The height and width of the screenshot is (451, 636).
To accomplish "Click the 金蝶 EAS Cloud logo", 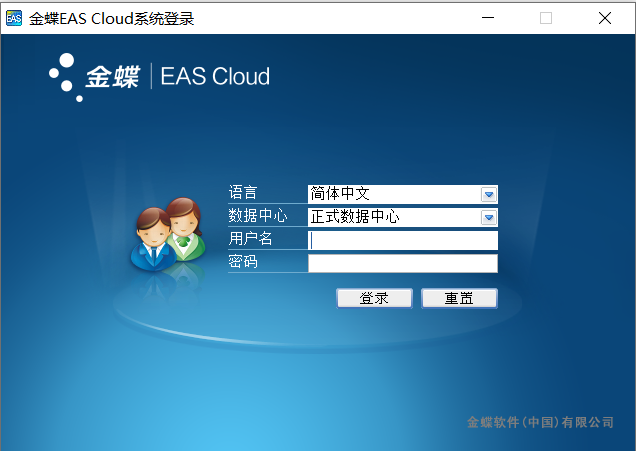I will tap(159, 77).
